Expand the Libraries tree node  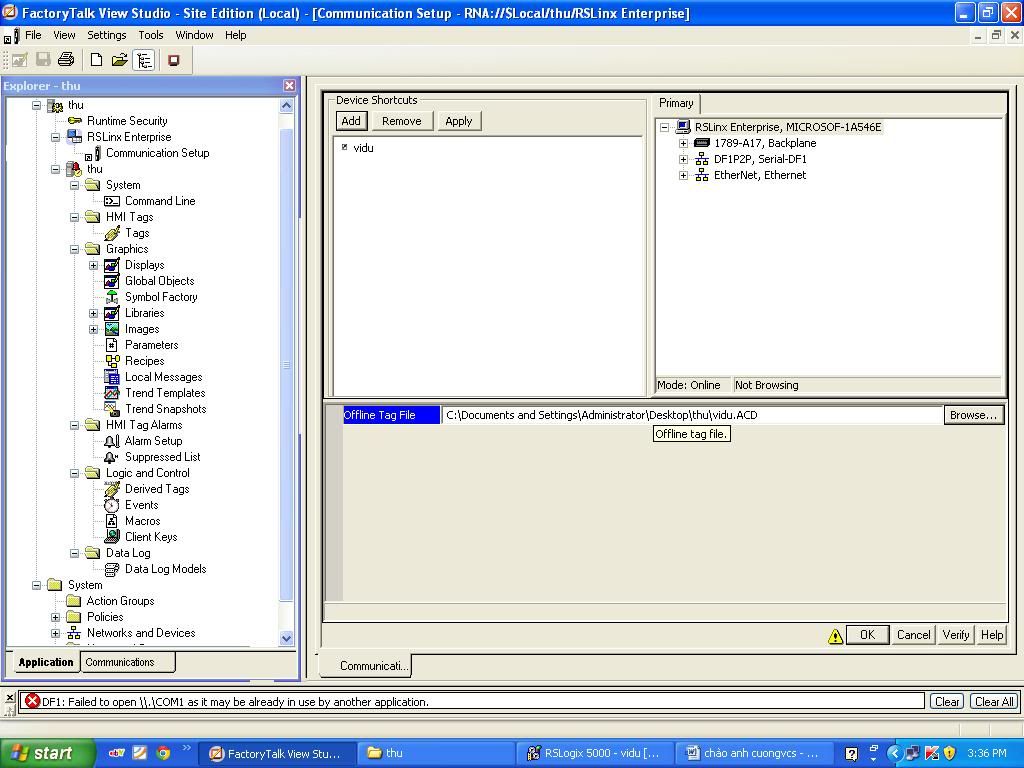click(x=93, y=313)
